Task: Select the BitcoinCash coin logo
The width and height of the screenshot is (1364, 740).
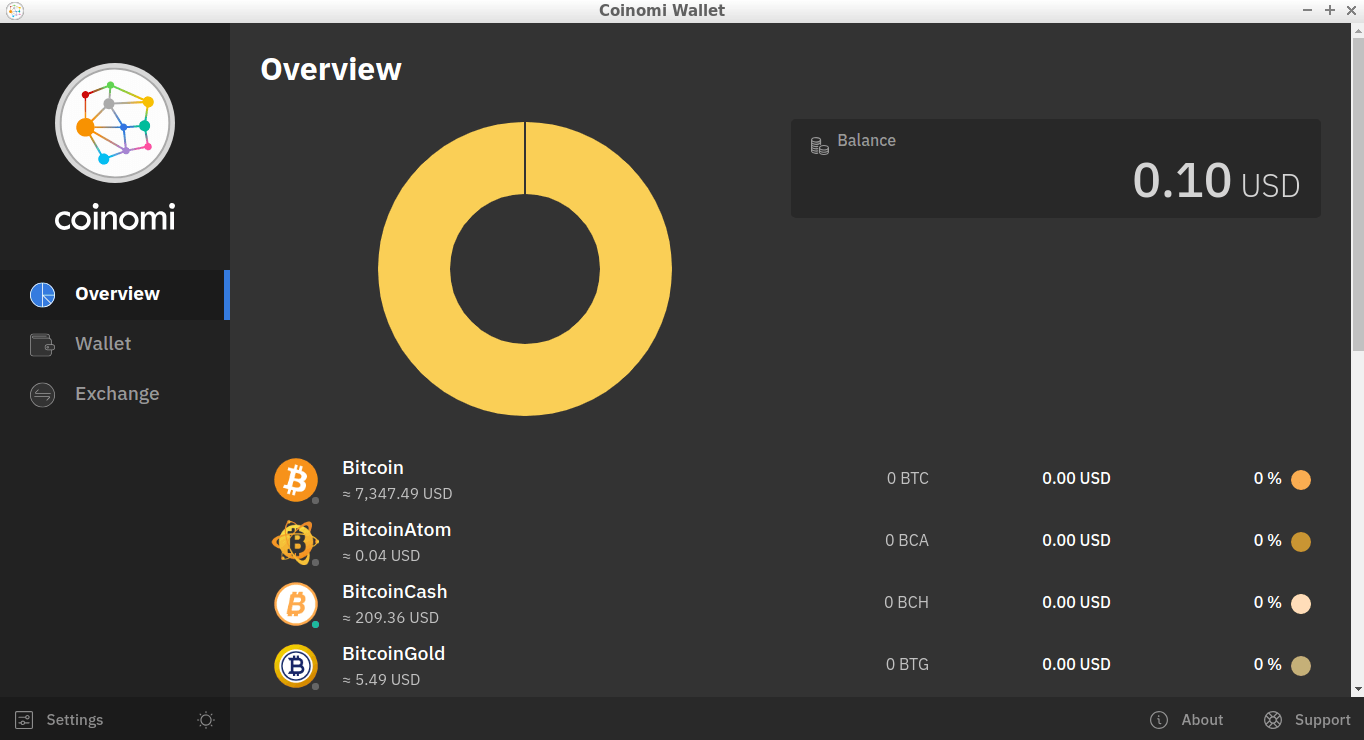Action: pos(296,604)
